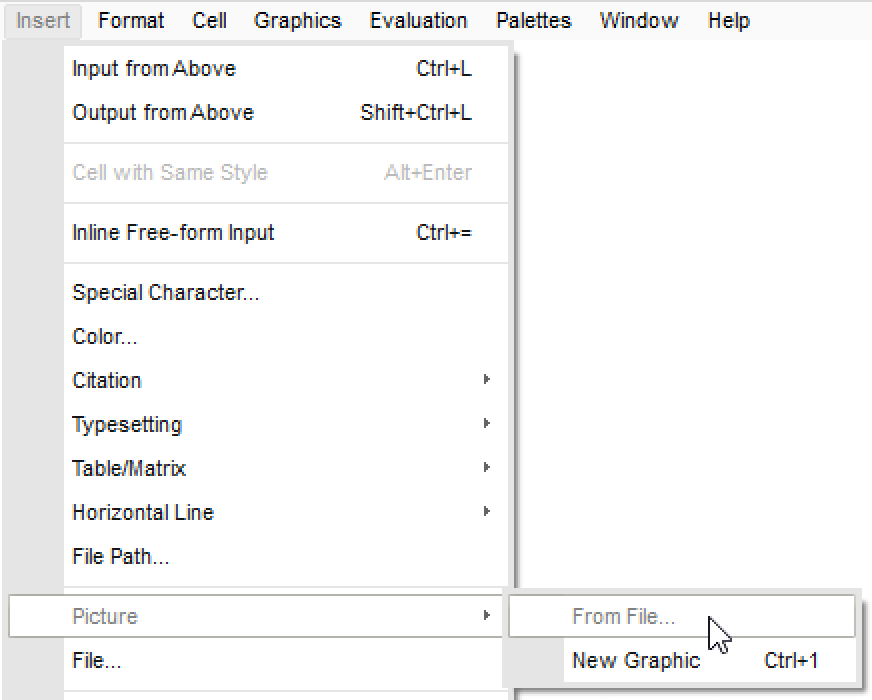Expand the Table/Matrix submenu
Image resolution: width=872 pixels, height=700 pixels.
pos(129,469)
